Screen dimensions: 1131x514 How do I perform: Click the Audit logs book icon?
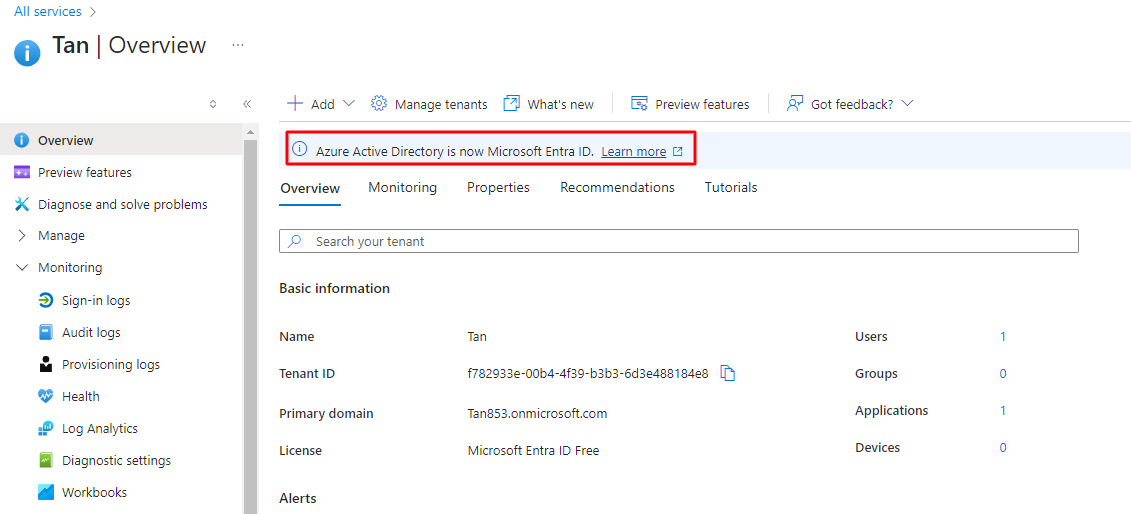(45, 332)
